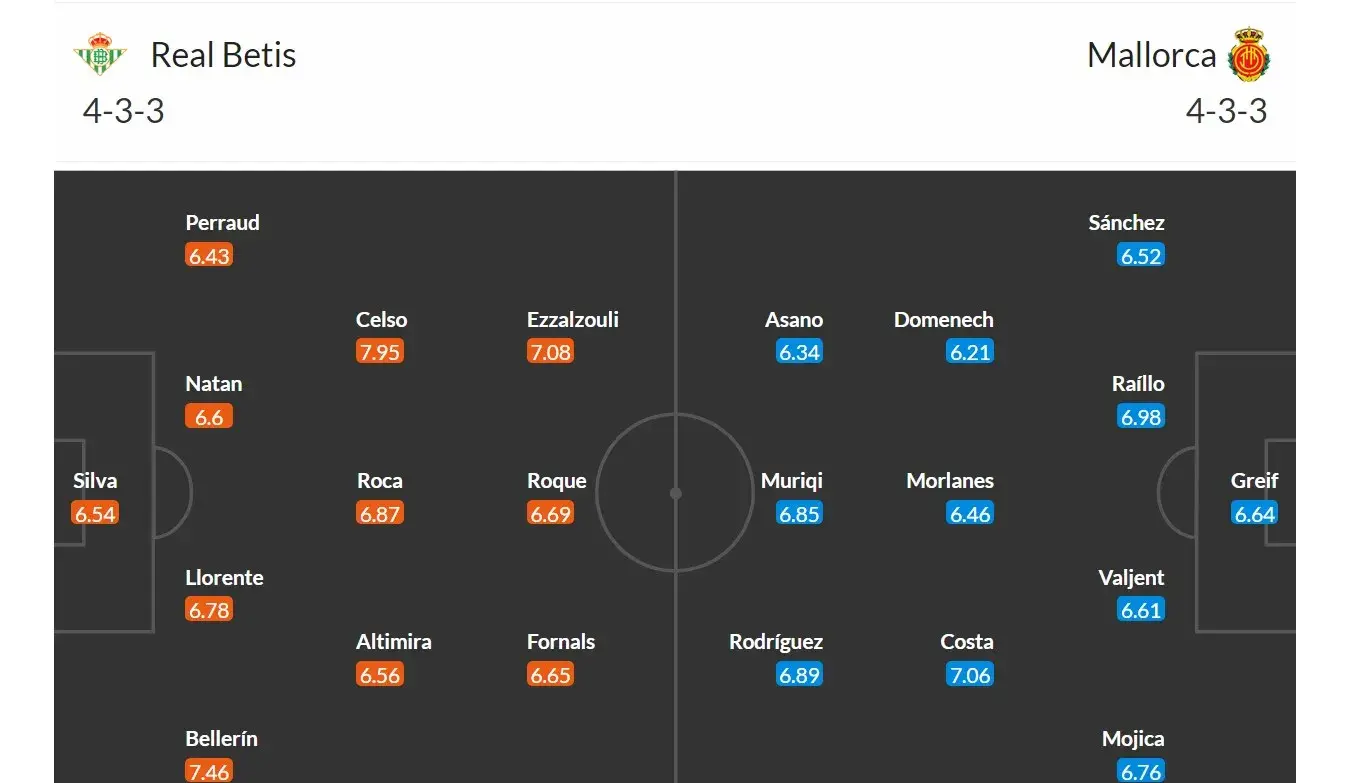Select Mallorca forward Asano

(794, 320)
